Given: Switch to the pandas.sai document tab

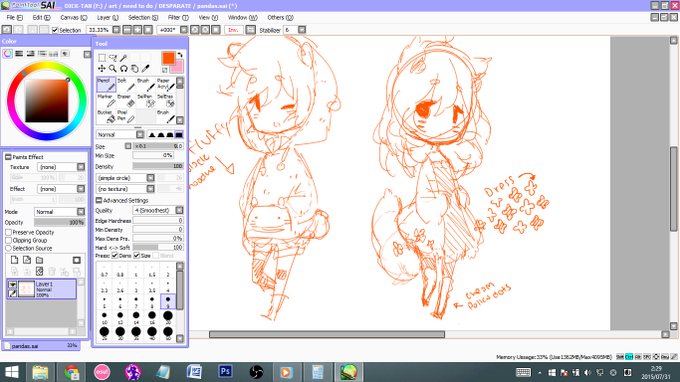Looking at the screenshot, I should tap(42, 346).
